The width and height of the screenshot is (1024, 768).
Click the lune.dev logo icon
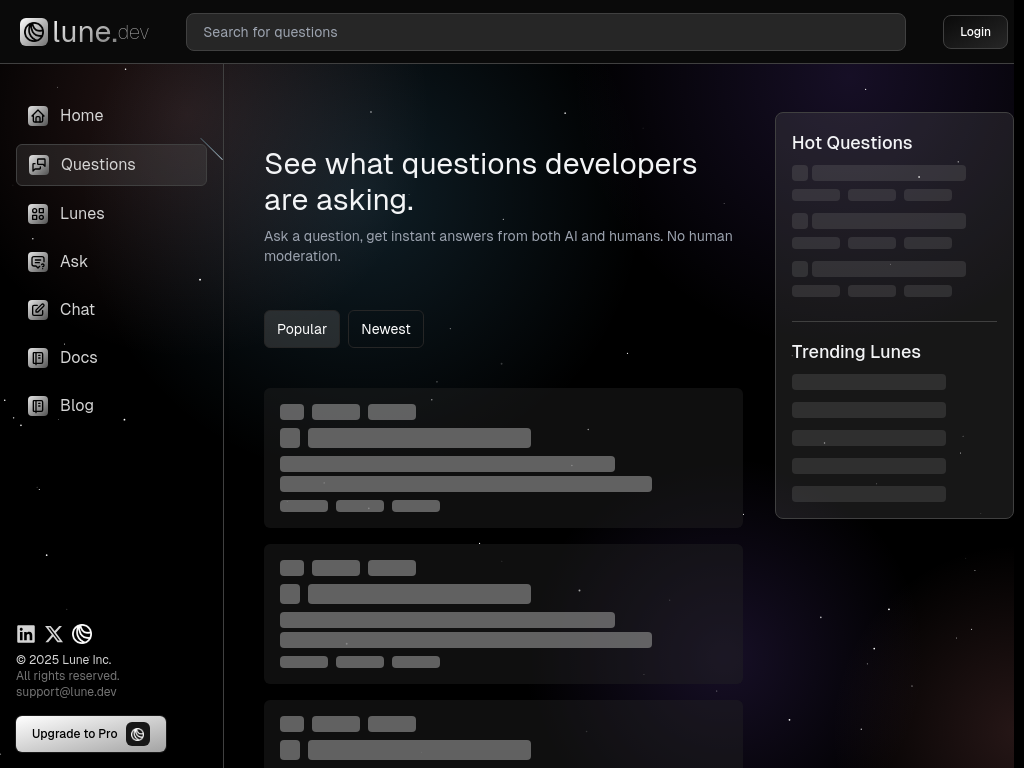(34, 32)
